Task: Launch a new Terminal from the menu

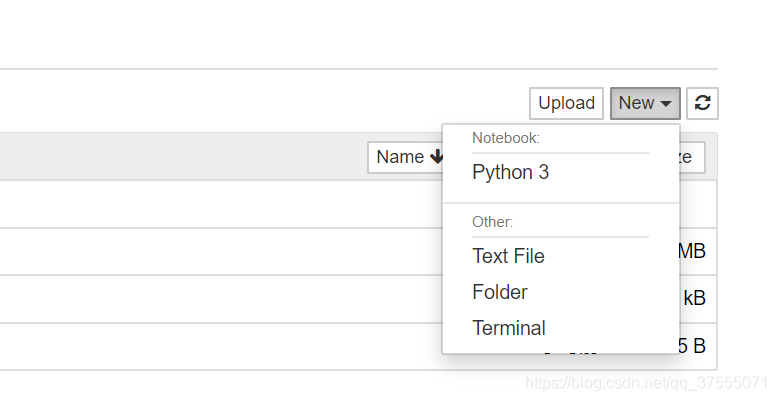Action: [508, 328]
